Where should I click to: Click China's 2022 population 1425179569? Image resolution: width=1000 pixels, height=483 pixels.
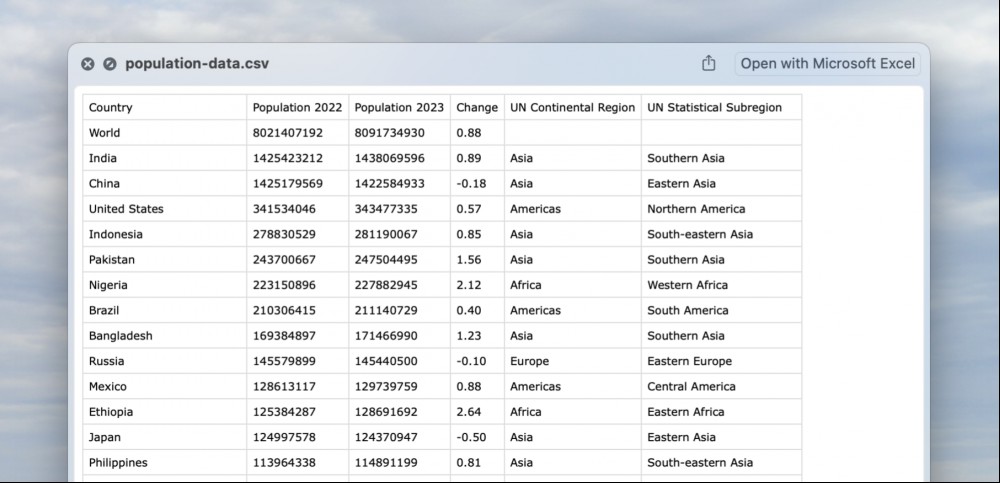[x=288, y=183]
